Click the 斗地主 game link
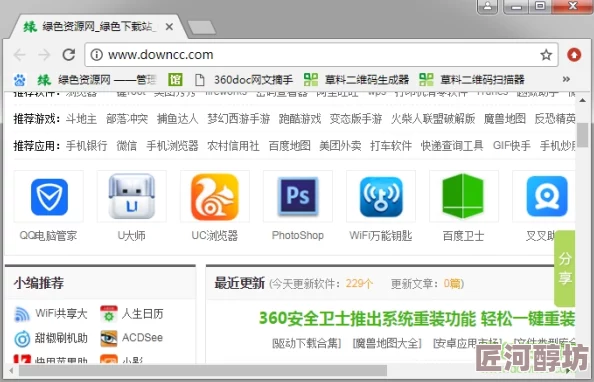 81,119
